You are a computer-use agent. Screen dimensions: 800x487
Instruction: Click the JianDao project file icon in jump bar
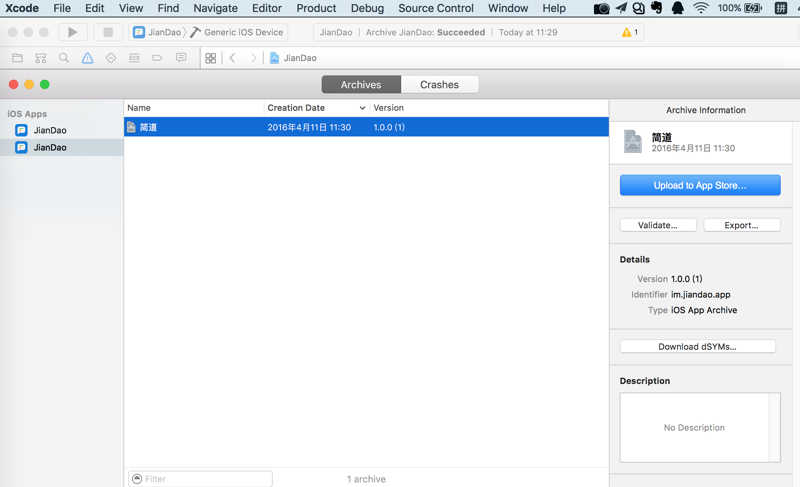(x=274, y=58)
